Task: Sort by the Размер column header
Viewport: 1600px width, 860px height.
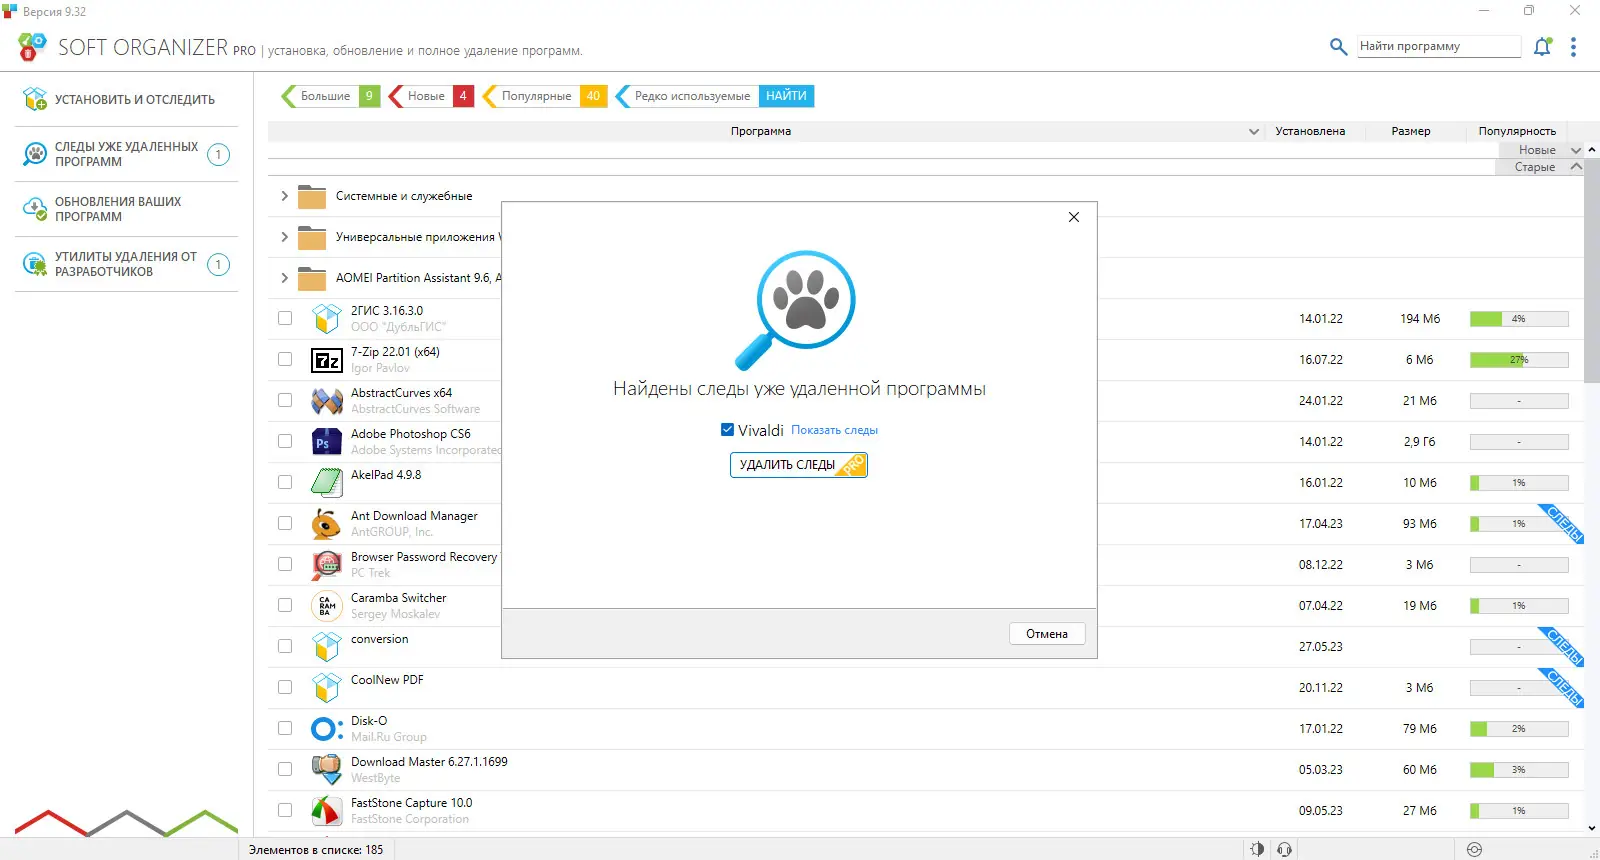Action: [x=1411, y=132]
